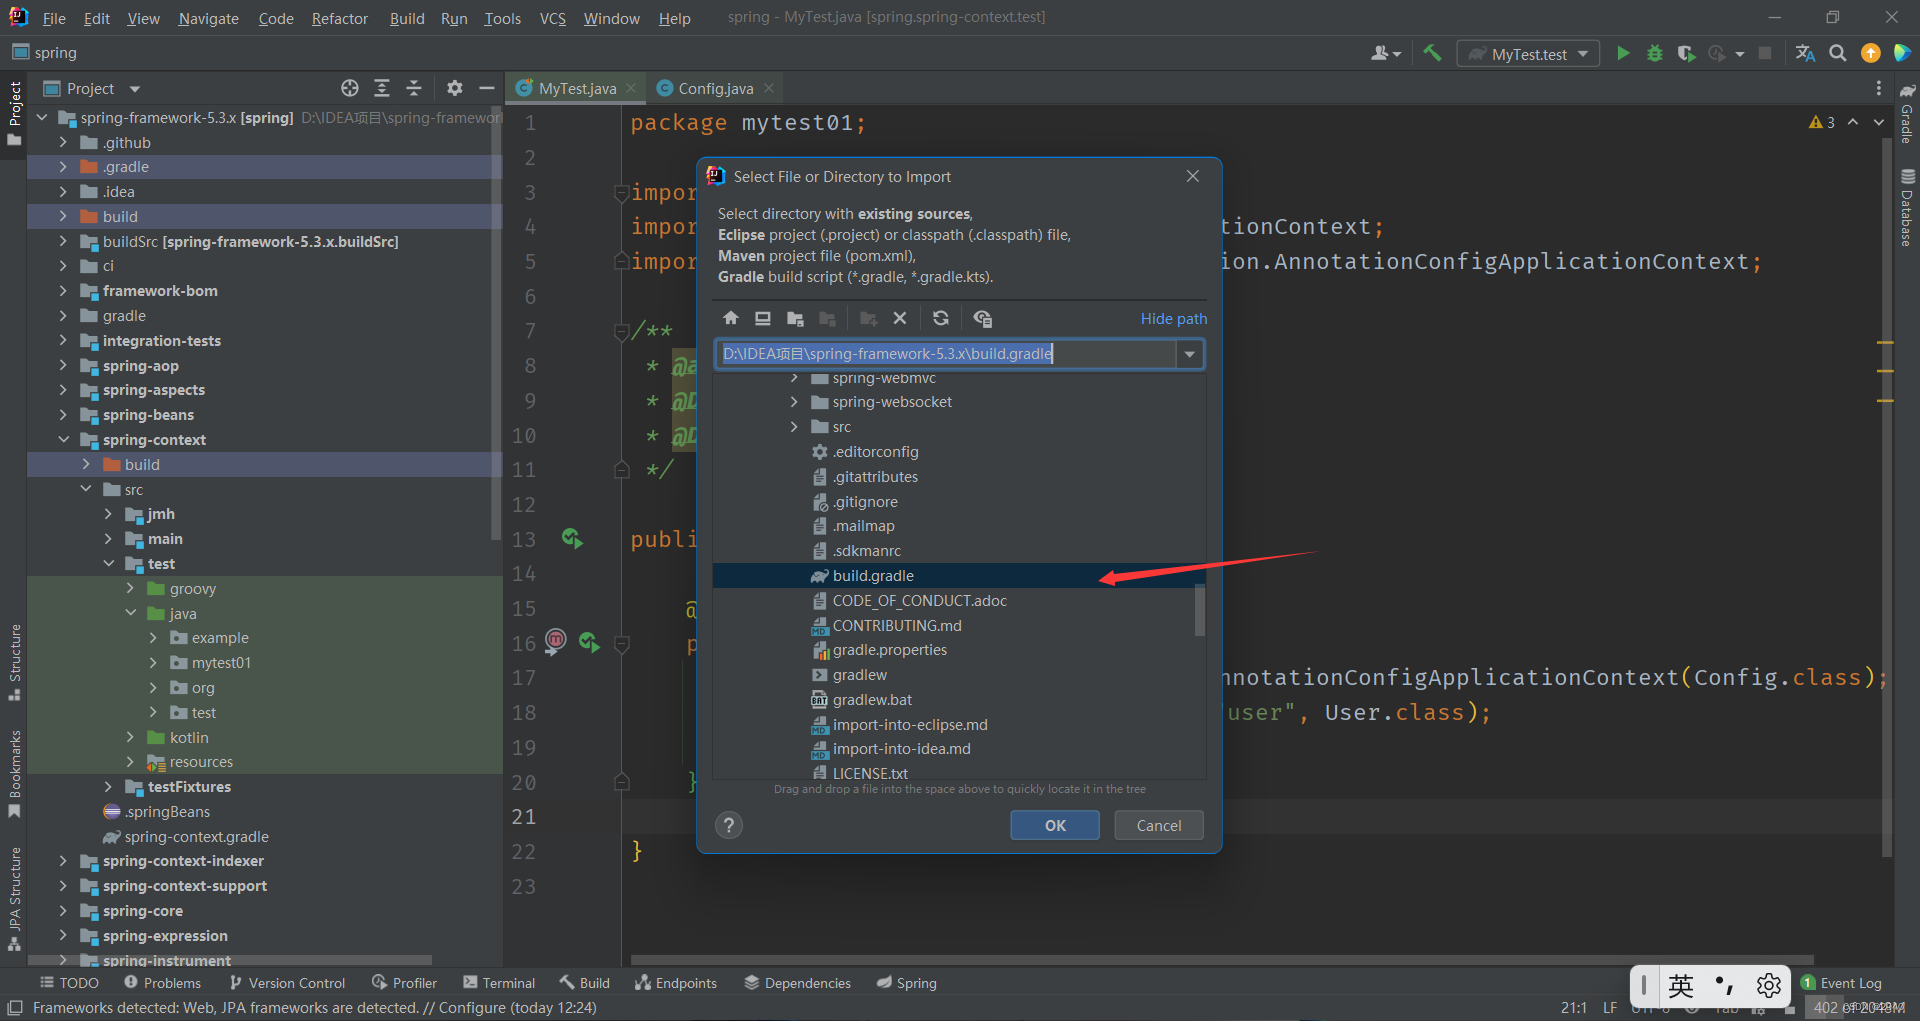This screenshot has width=1920, height=1021.
Task: Open Version Control tool window
Action: tap(287, 983)
